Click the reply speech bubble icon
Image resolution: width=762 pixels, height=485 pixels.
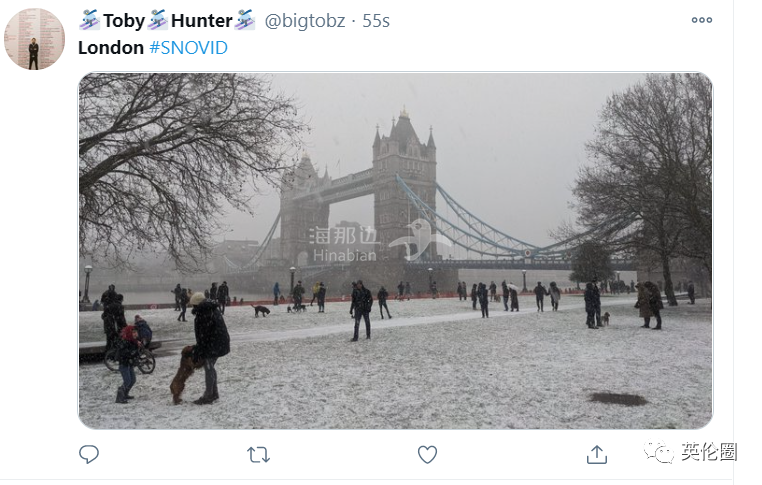pos(89,454)
